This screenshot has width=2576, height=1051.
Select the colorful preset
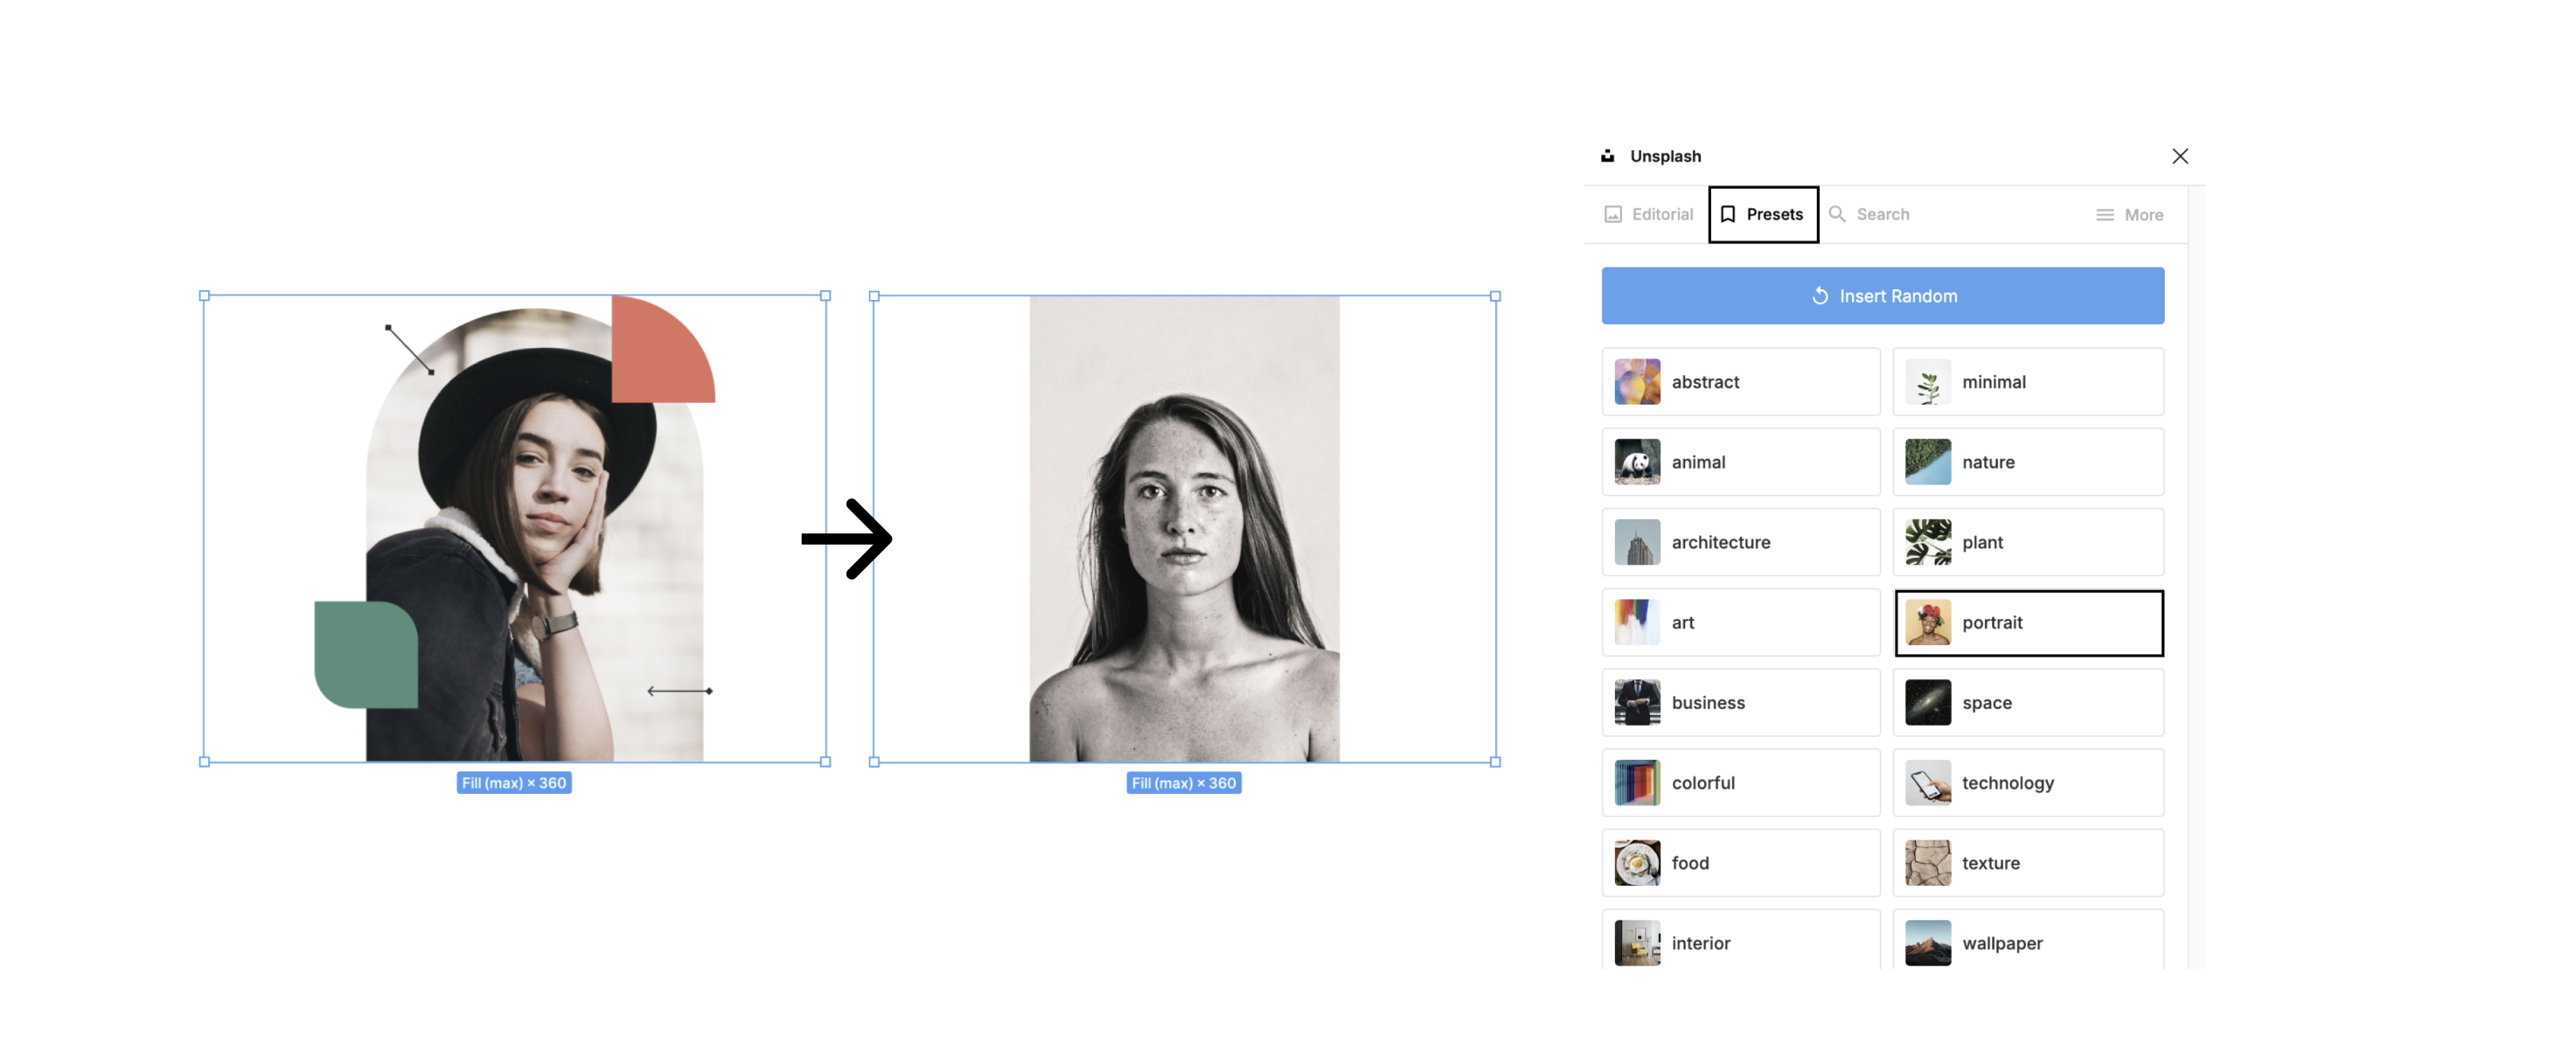[x=1741, y=783]
